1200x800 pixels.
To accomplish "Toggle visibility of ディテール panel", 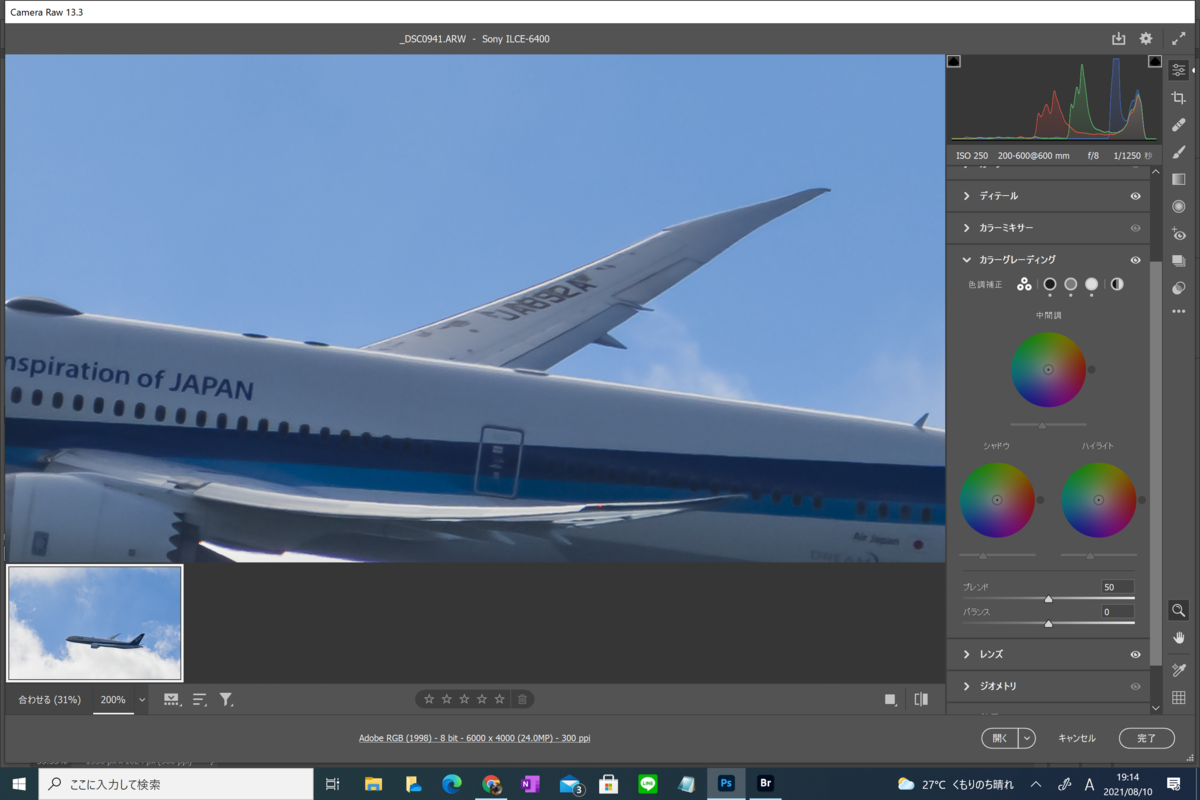I will (1135, 196).
